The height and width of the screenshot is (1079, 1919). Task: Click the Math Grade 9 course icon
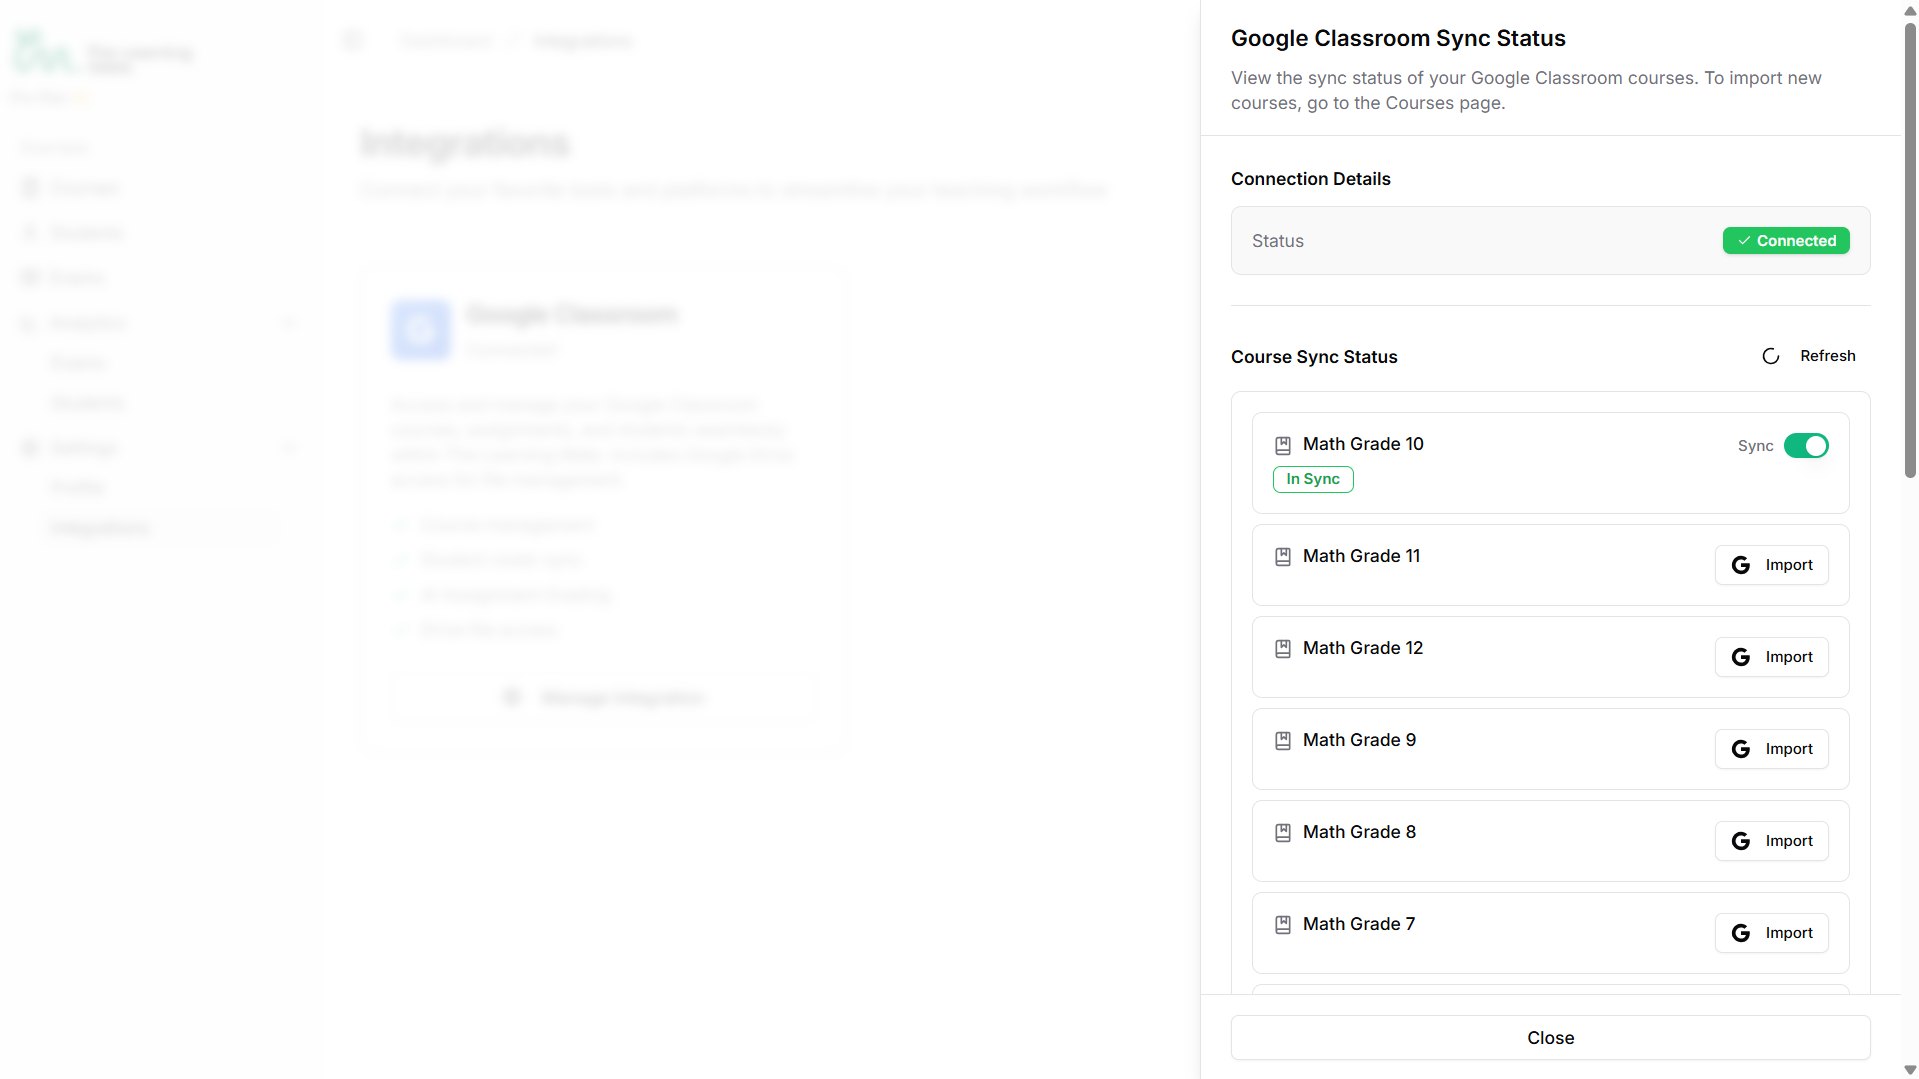pyautogui.click(x=1283, y=741)
